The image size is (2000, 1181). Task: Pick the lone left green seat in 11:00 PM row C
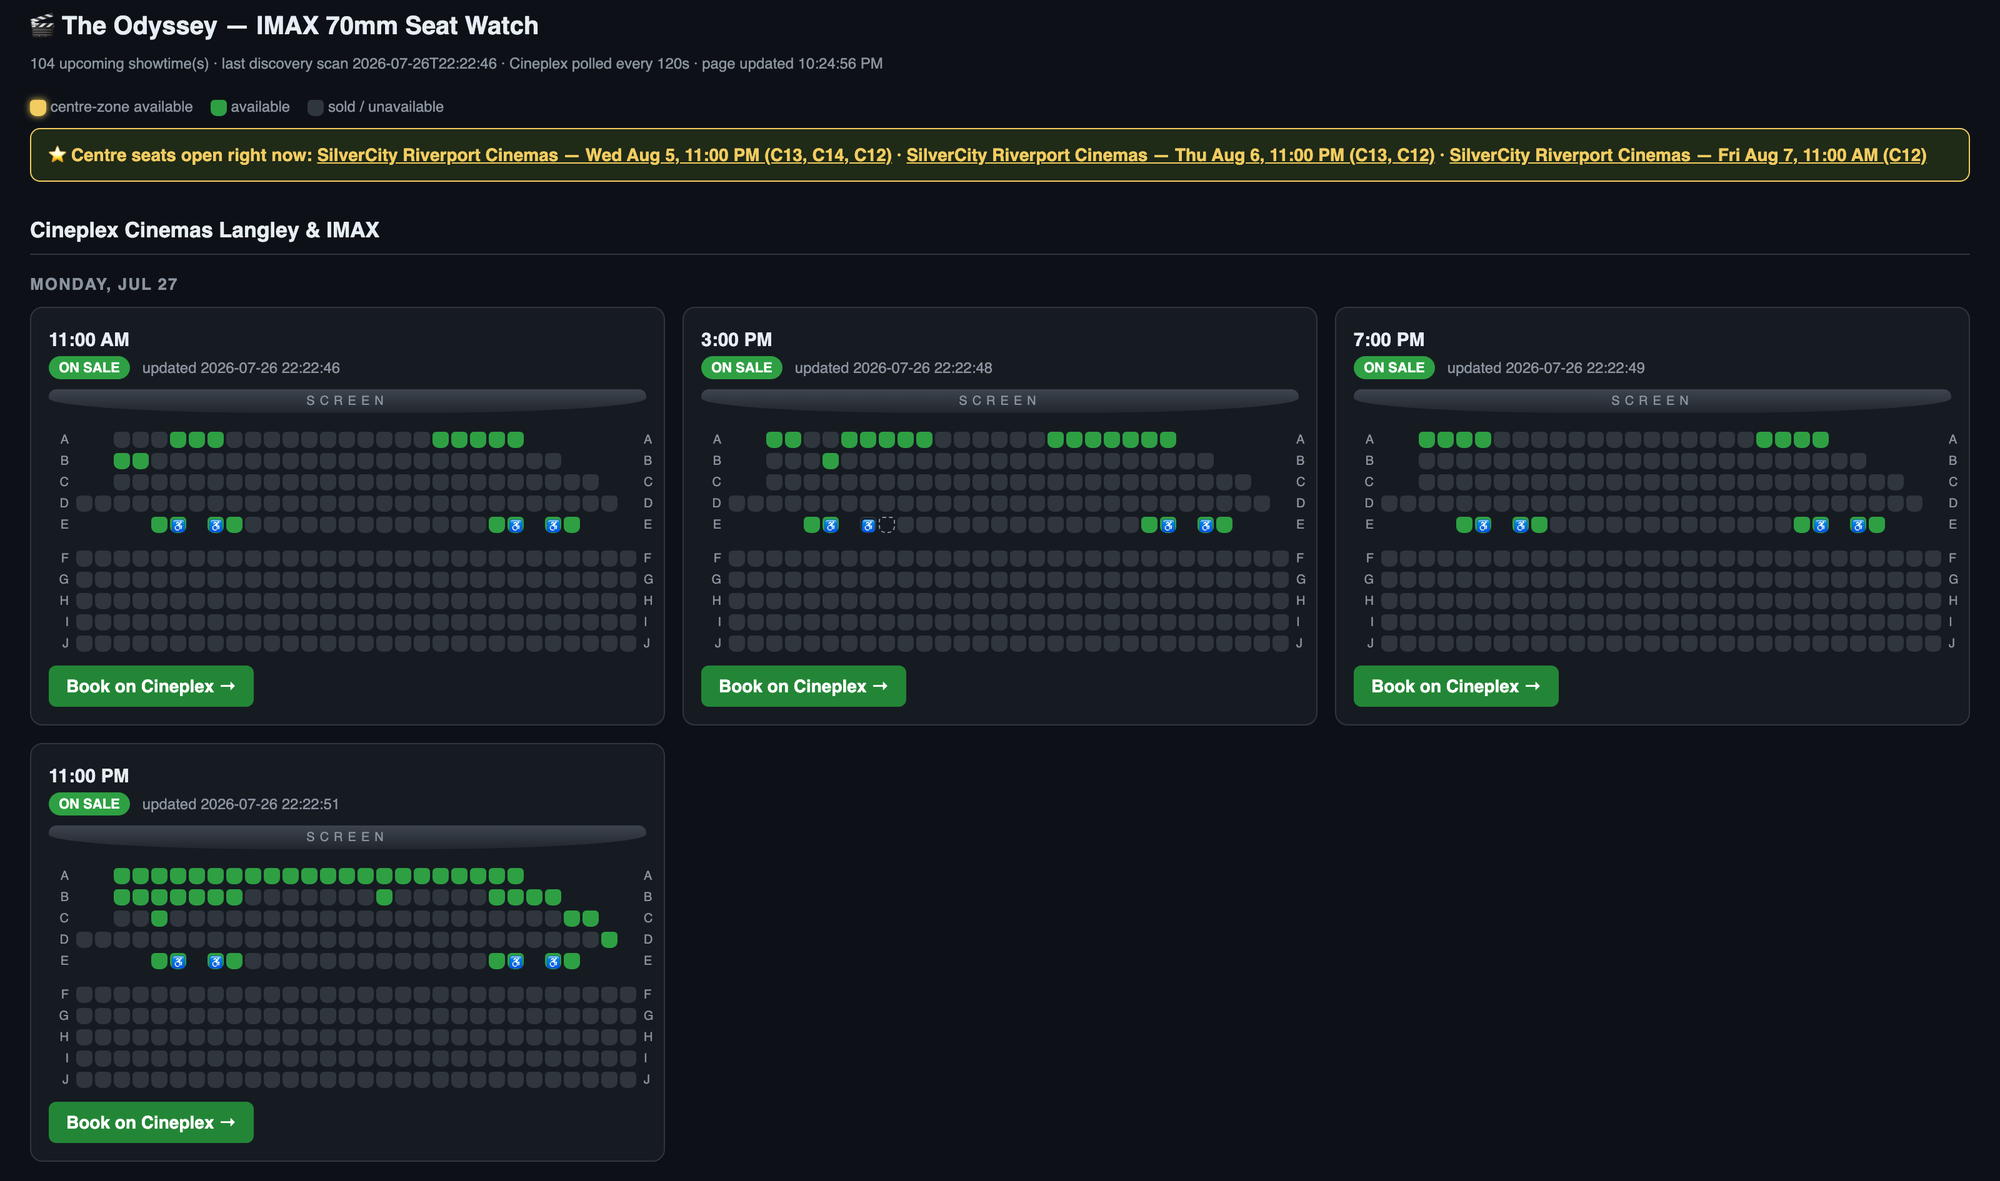(159, 918)
